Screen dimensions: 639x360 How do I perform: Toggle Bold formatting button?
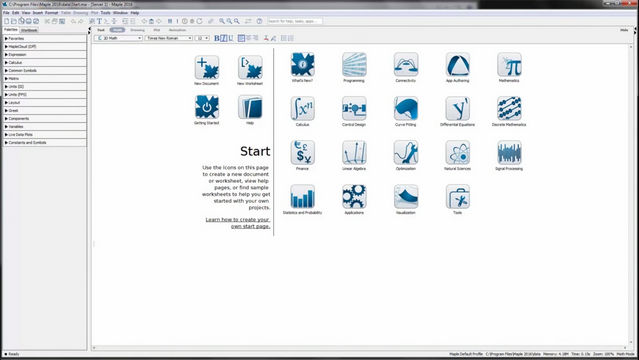click(x=217, y=38)
